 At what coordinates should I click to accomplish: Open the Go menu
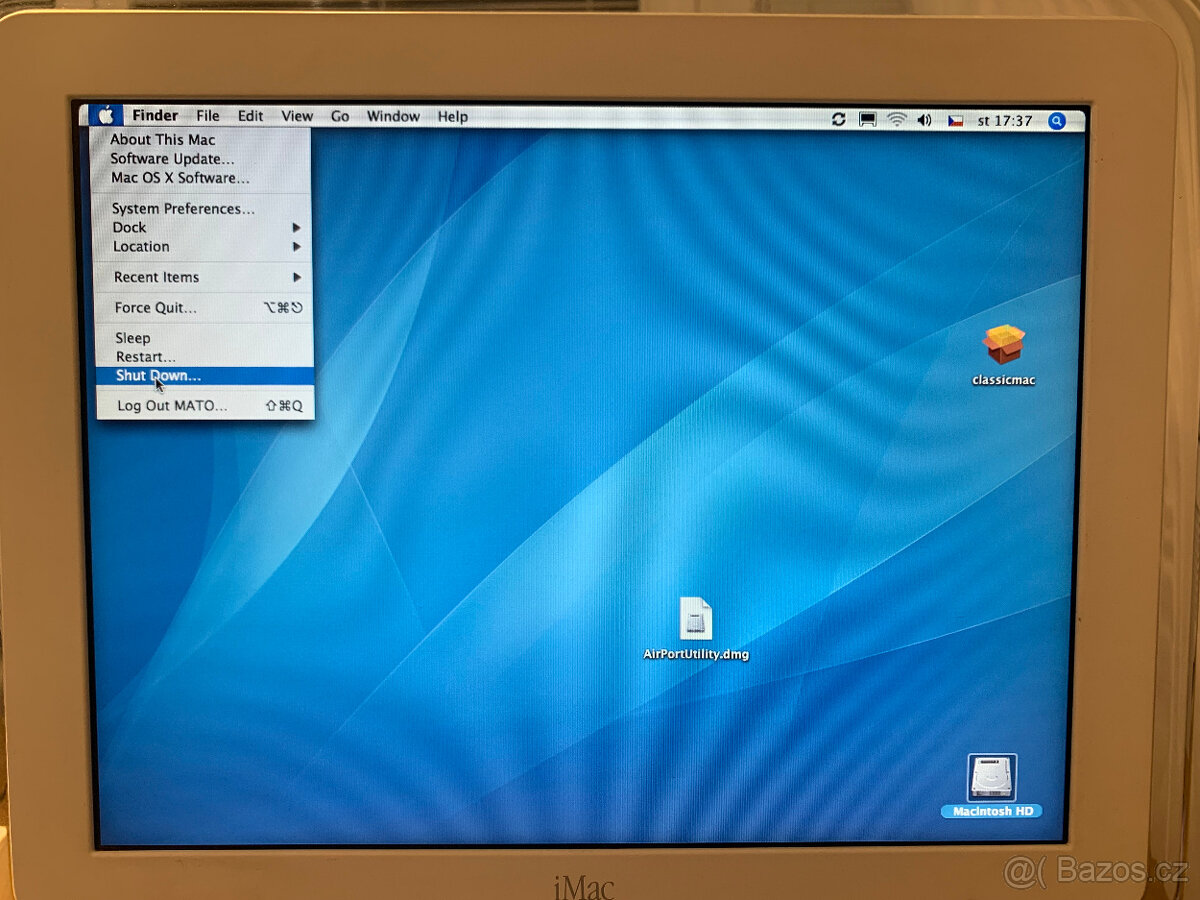(x=340, y=116)
